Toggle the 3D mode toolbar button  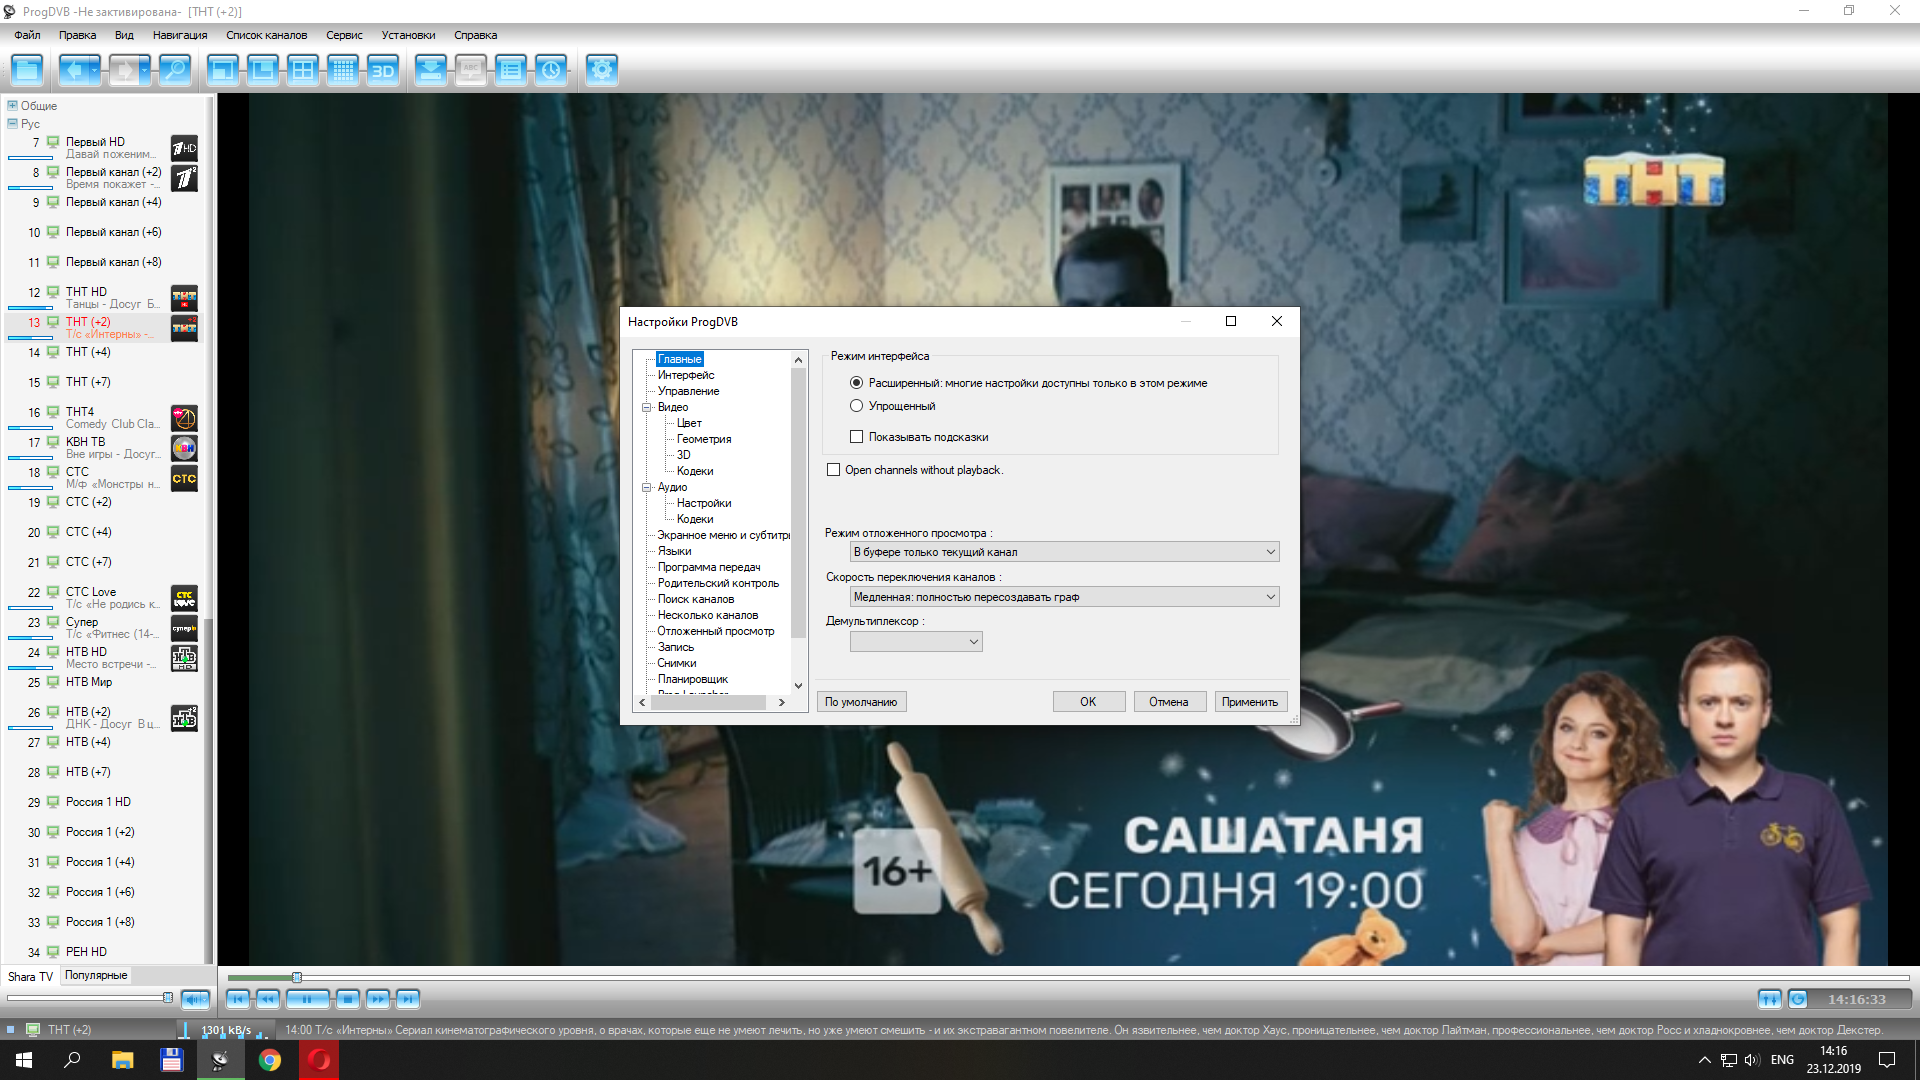pyautogui.click(x=383, y=70)
